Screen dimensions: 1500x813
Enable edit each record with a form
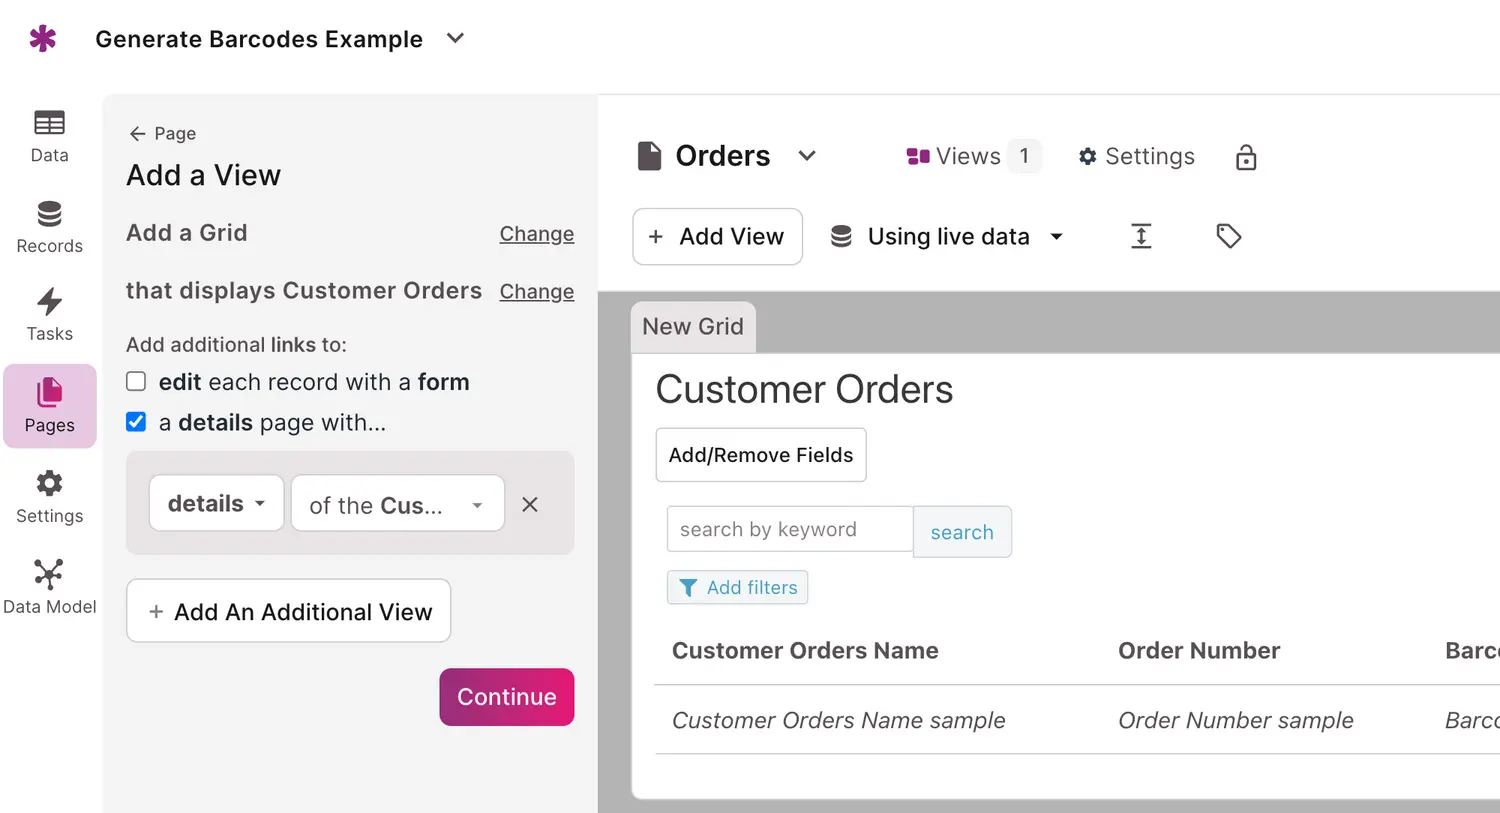pyautogui.click(x=136, y=382)
